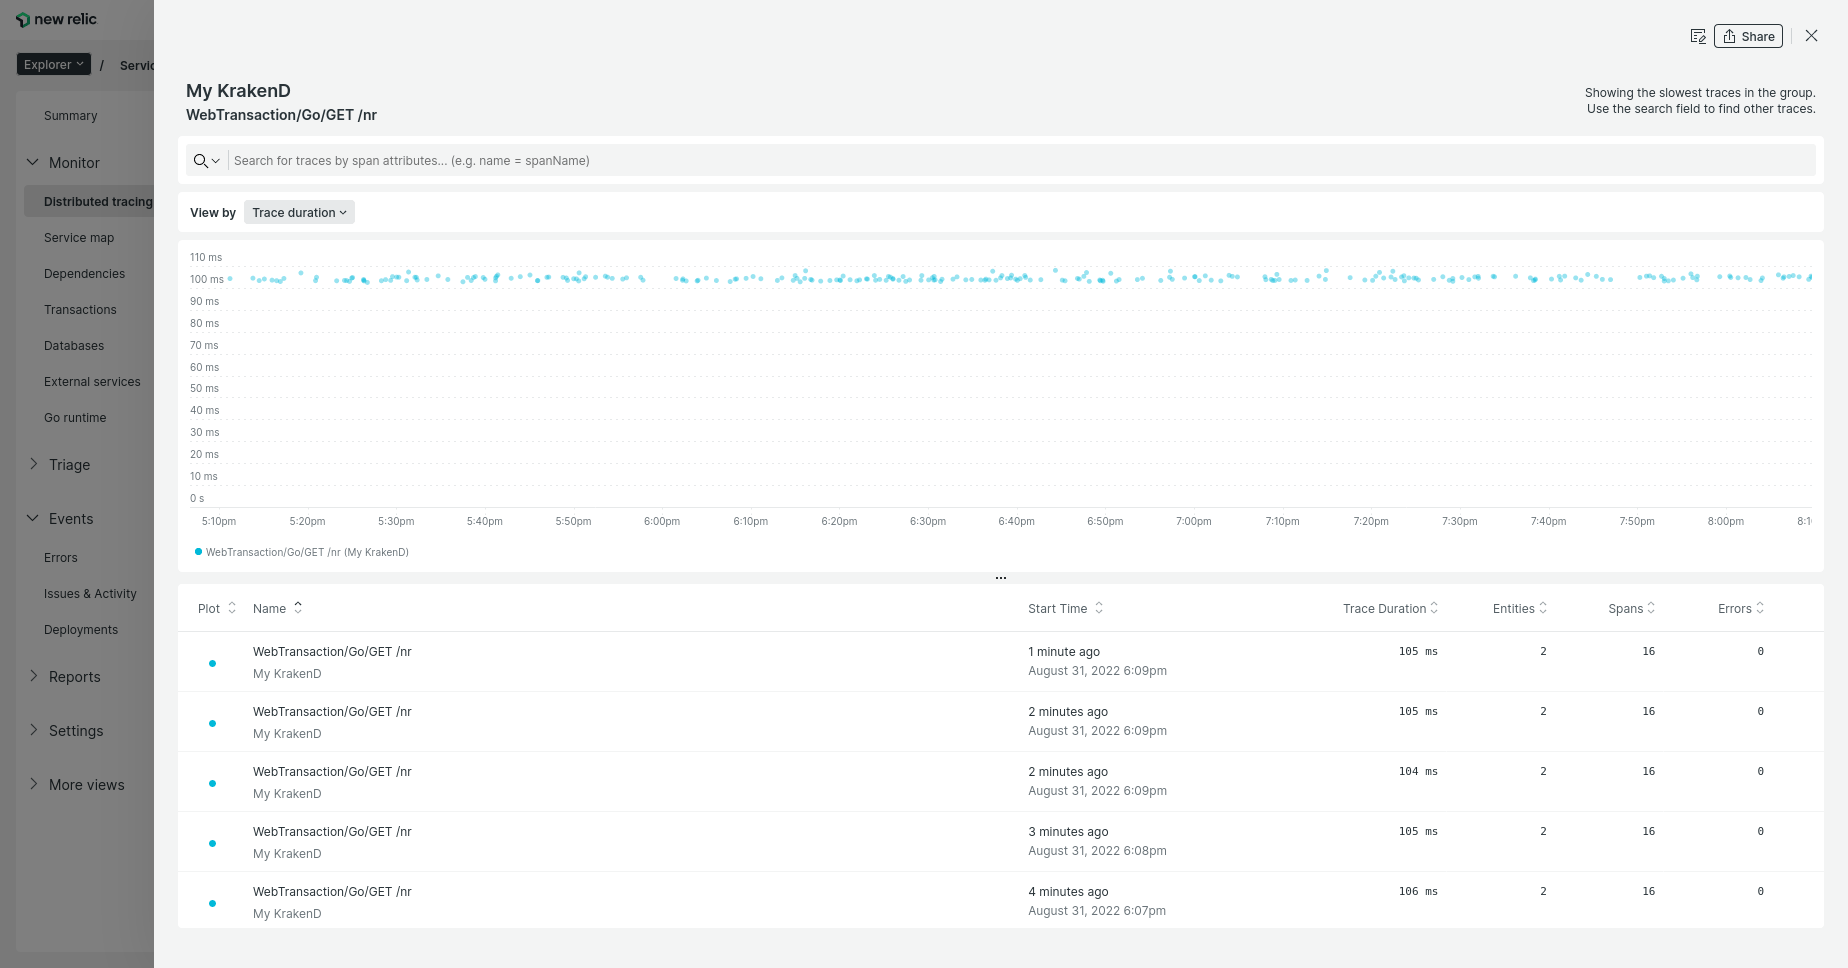
Task: Click the New Relic logo
Action: (x=56, y=19)
